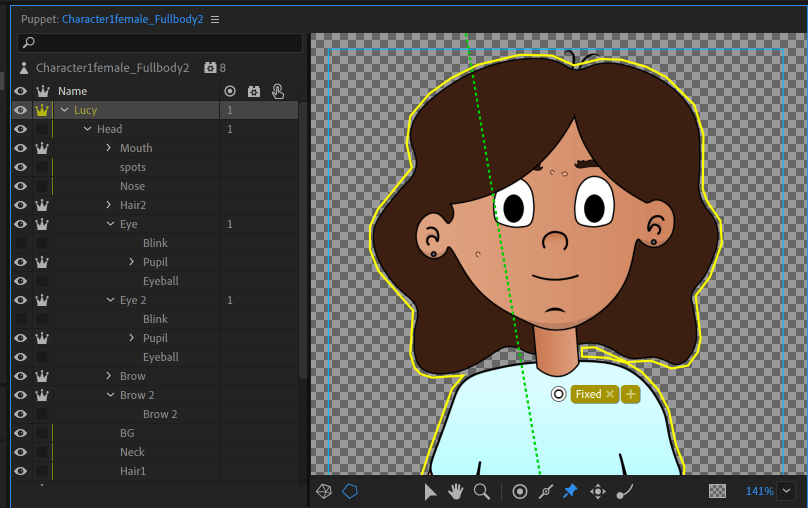Click layer panel vertical scrollbar
Image resolution: width=808 pixels, height=508 pixels.
pos(303,240)
